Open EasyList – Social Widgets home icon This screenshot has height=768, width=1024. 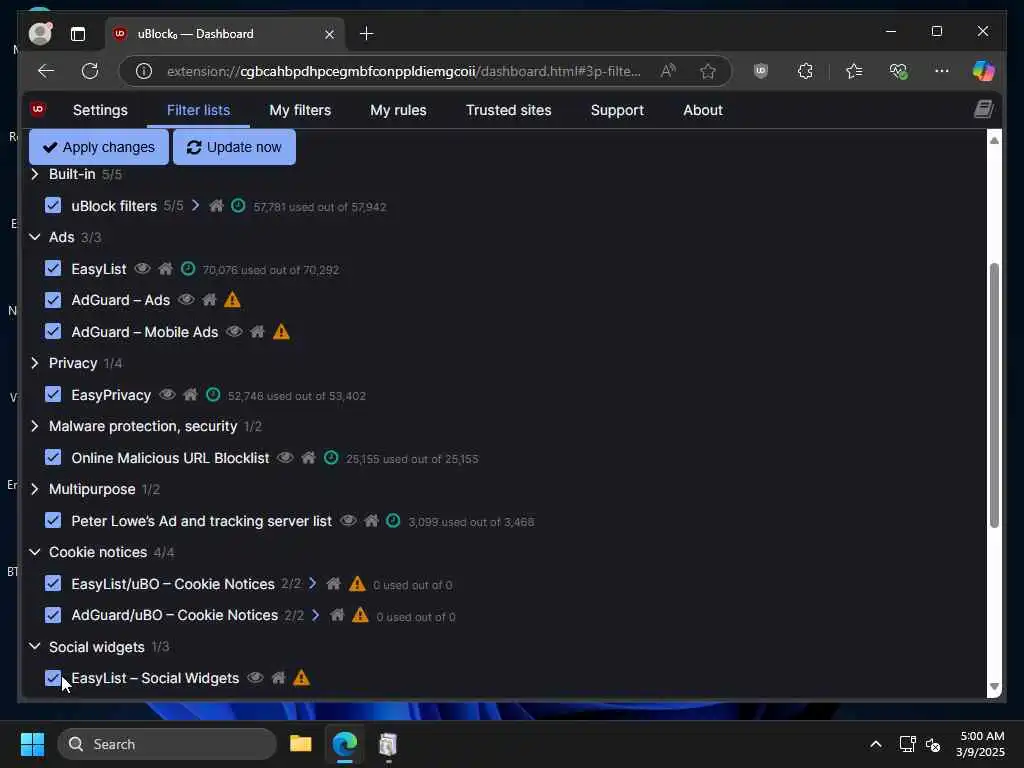point(278,678)
